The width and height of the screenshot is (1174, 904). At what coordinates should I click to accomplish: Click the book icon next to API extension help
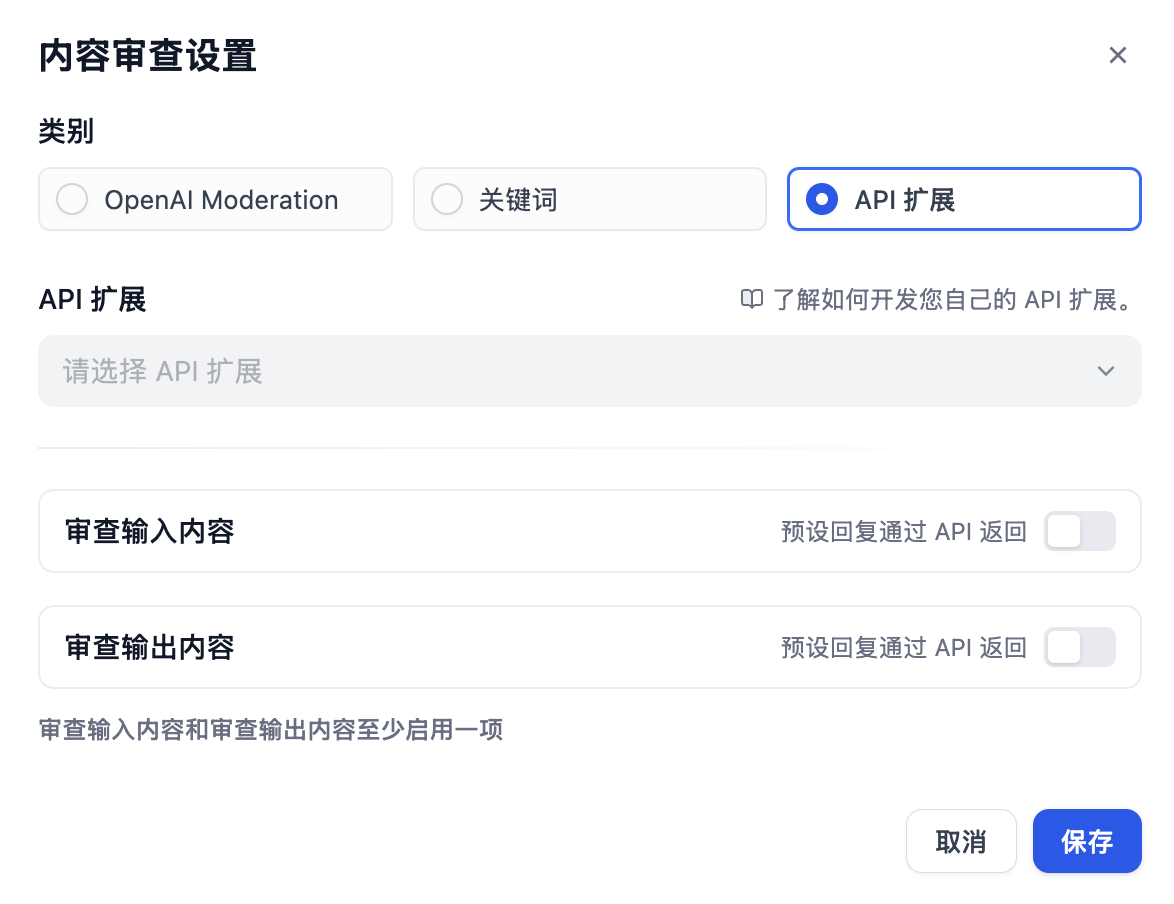(751, 299)
